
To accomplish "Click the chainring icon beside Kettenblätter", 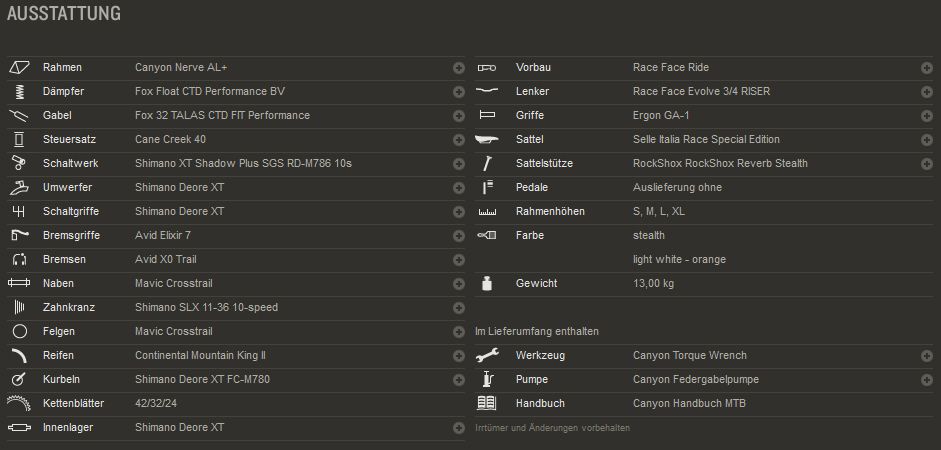I will click(19, 403).
